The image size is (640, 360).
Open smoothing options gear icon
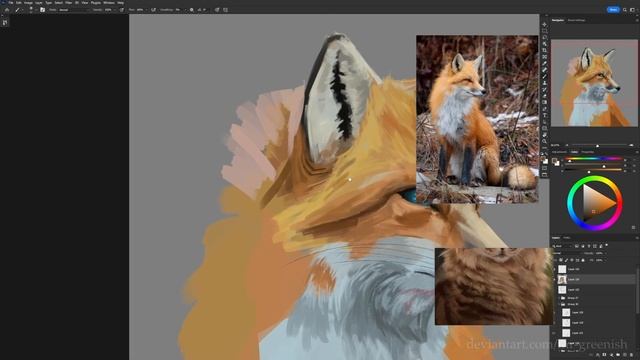[191, 10]
